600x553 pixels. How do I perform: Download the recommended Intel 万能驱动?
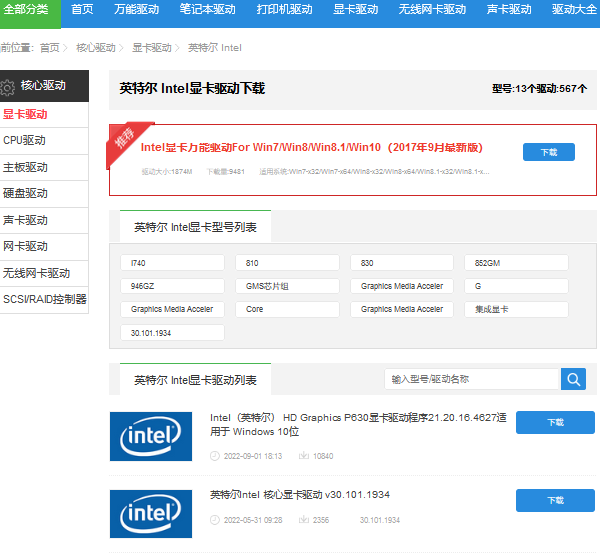pyautogui.click(x=548, y=152)
